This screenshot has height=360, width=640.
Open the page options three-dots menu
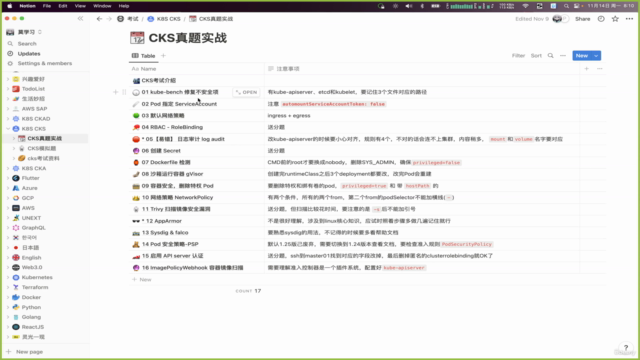coord(629,19)
